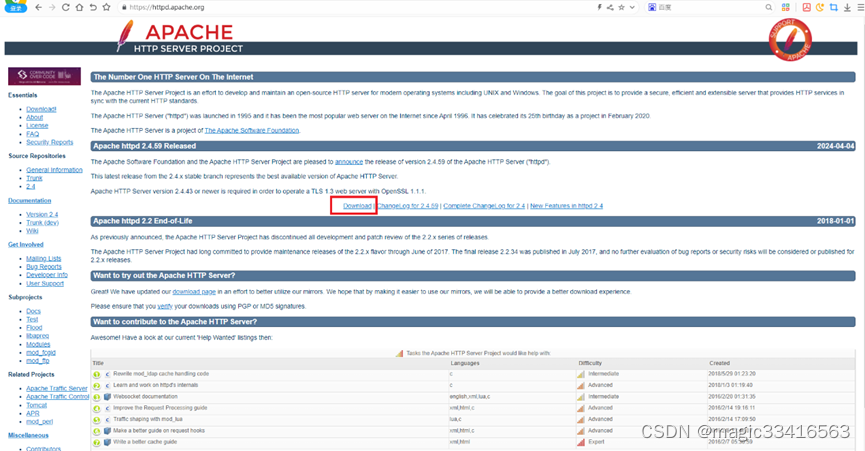This screenshot has height=451, width=865.
Task: Click the browser forward arrow
Action: [x=52, y=7]
